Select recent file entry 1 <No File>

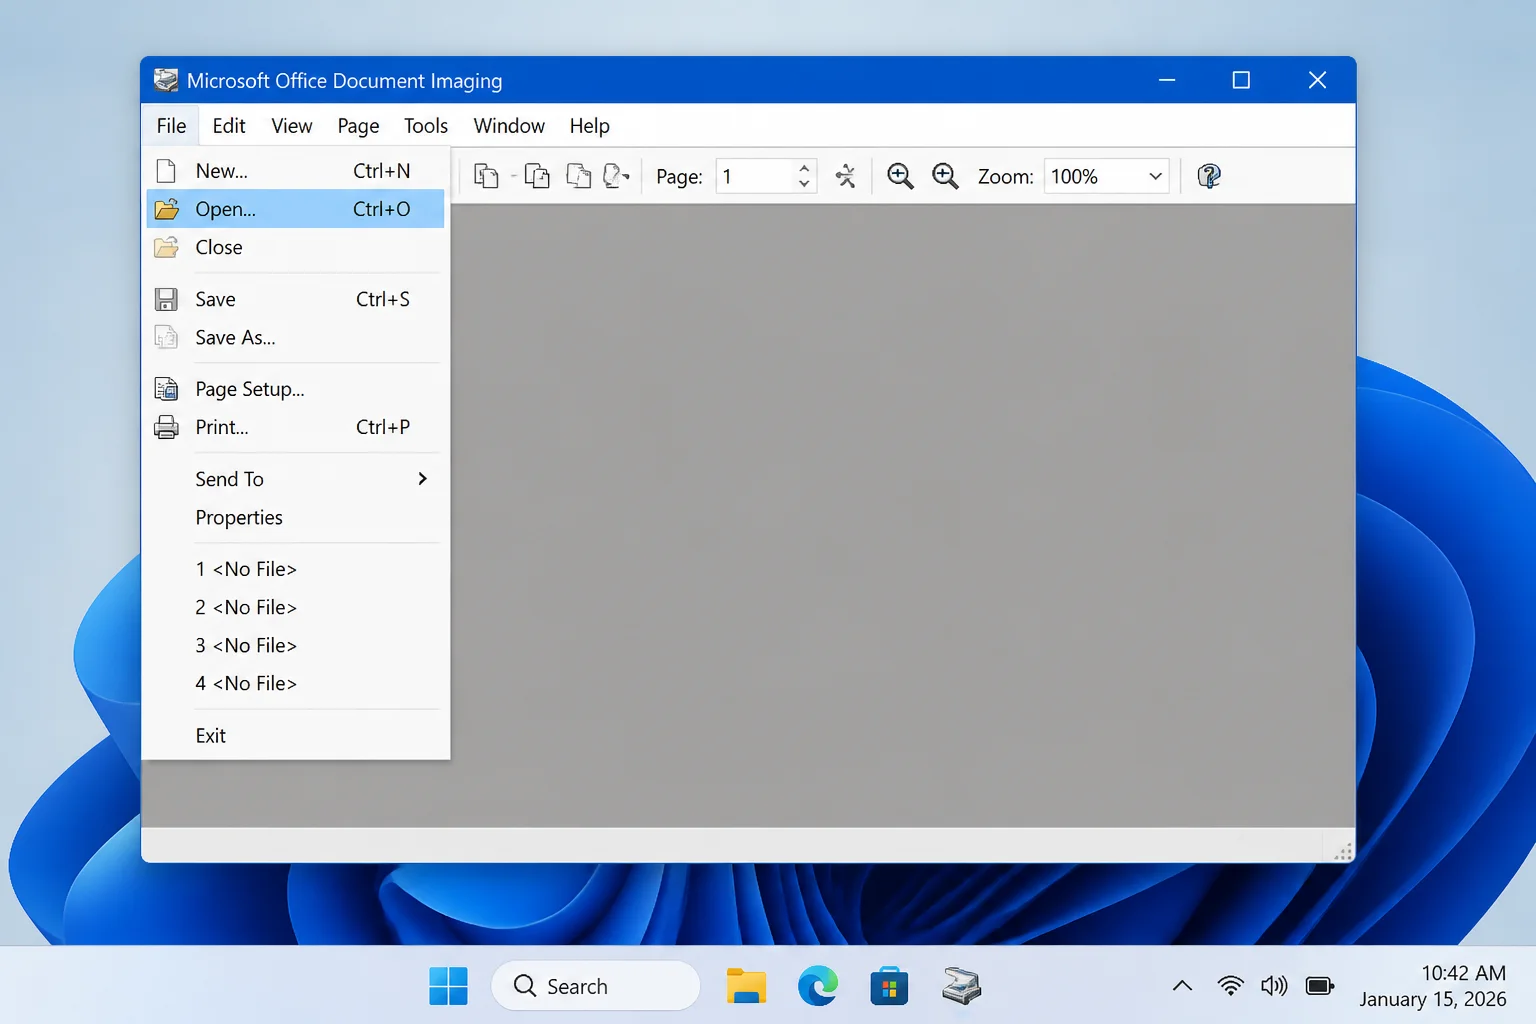[295, 569]
